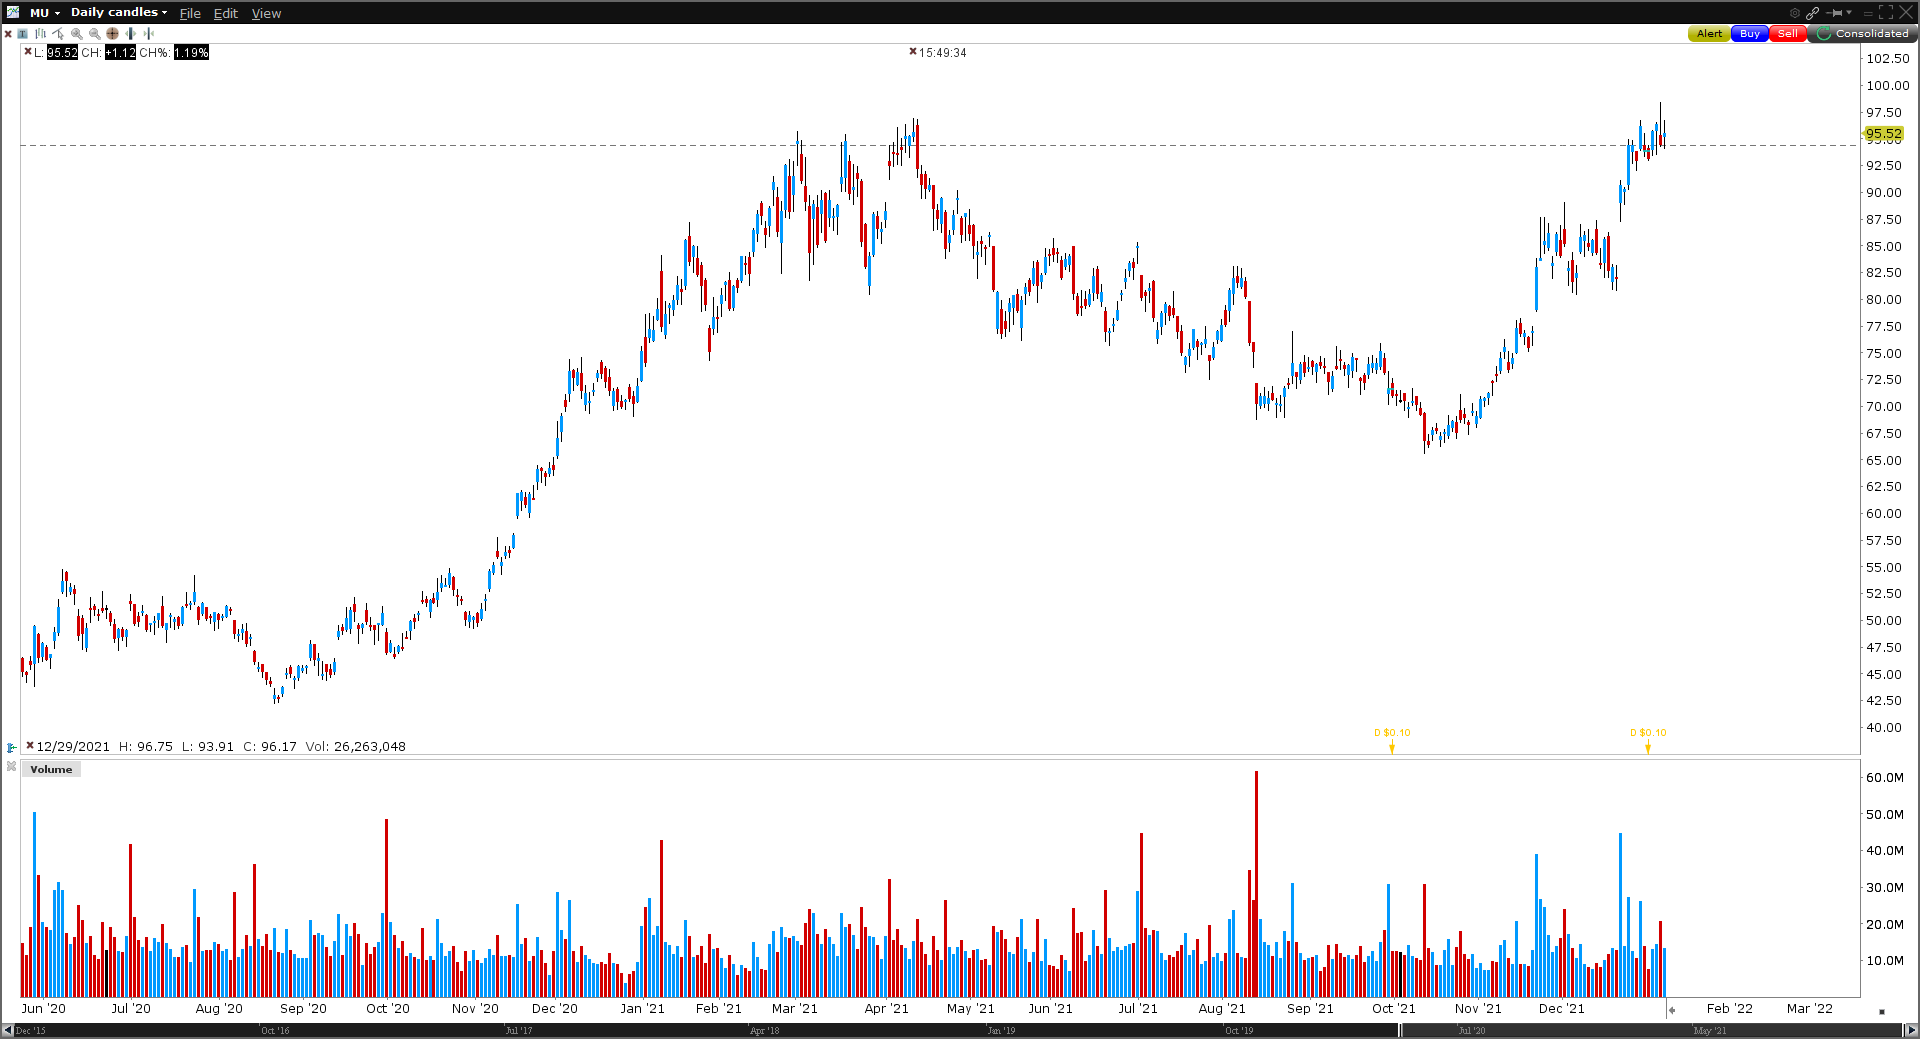Click the small square at bottom-right of axis
This screenshot has width=1920, height=1039.
(x=1881, y=1011)
